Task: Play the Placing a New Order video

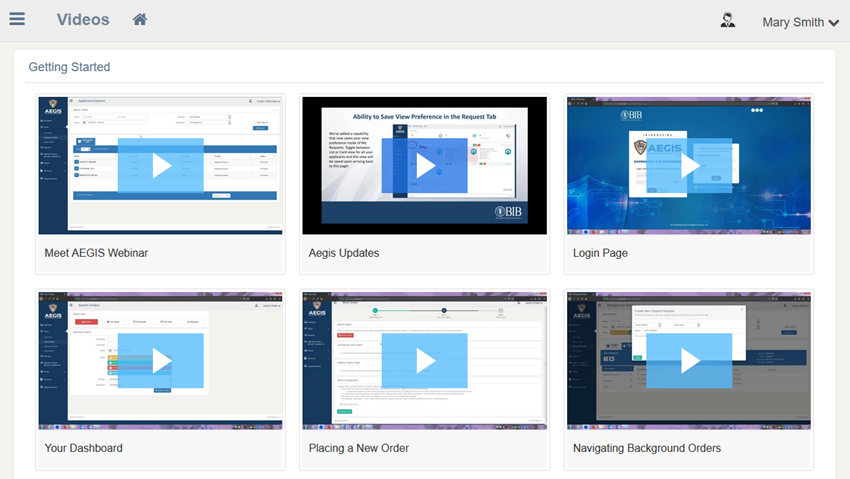Action: point(424,361)
